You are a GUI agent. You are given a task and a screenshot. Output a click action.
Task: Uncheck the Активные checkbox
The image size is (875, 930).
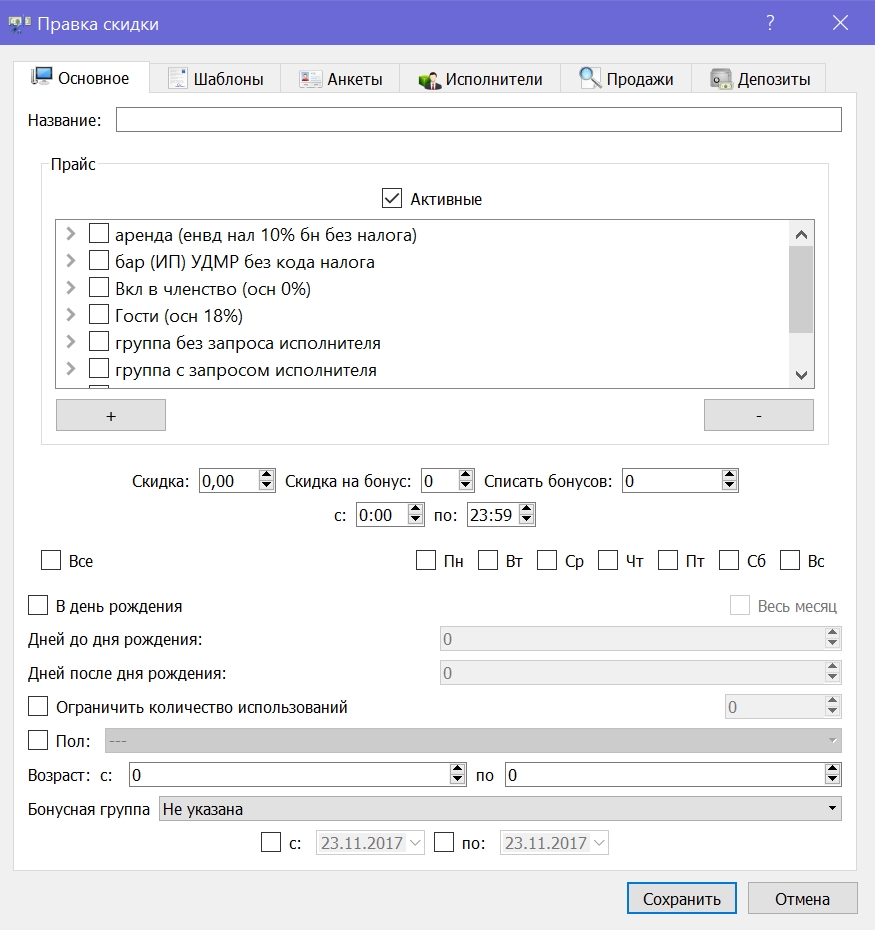click(392, 198)
